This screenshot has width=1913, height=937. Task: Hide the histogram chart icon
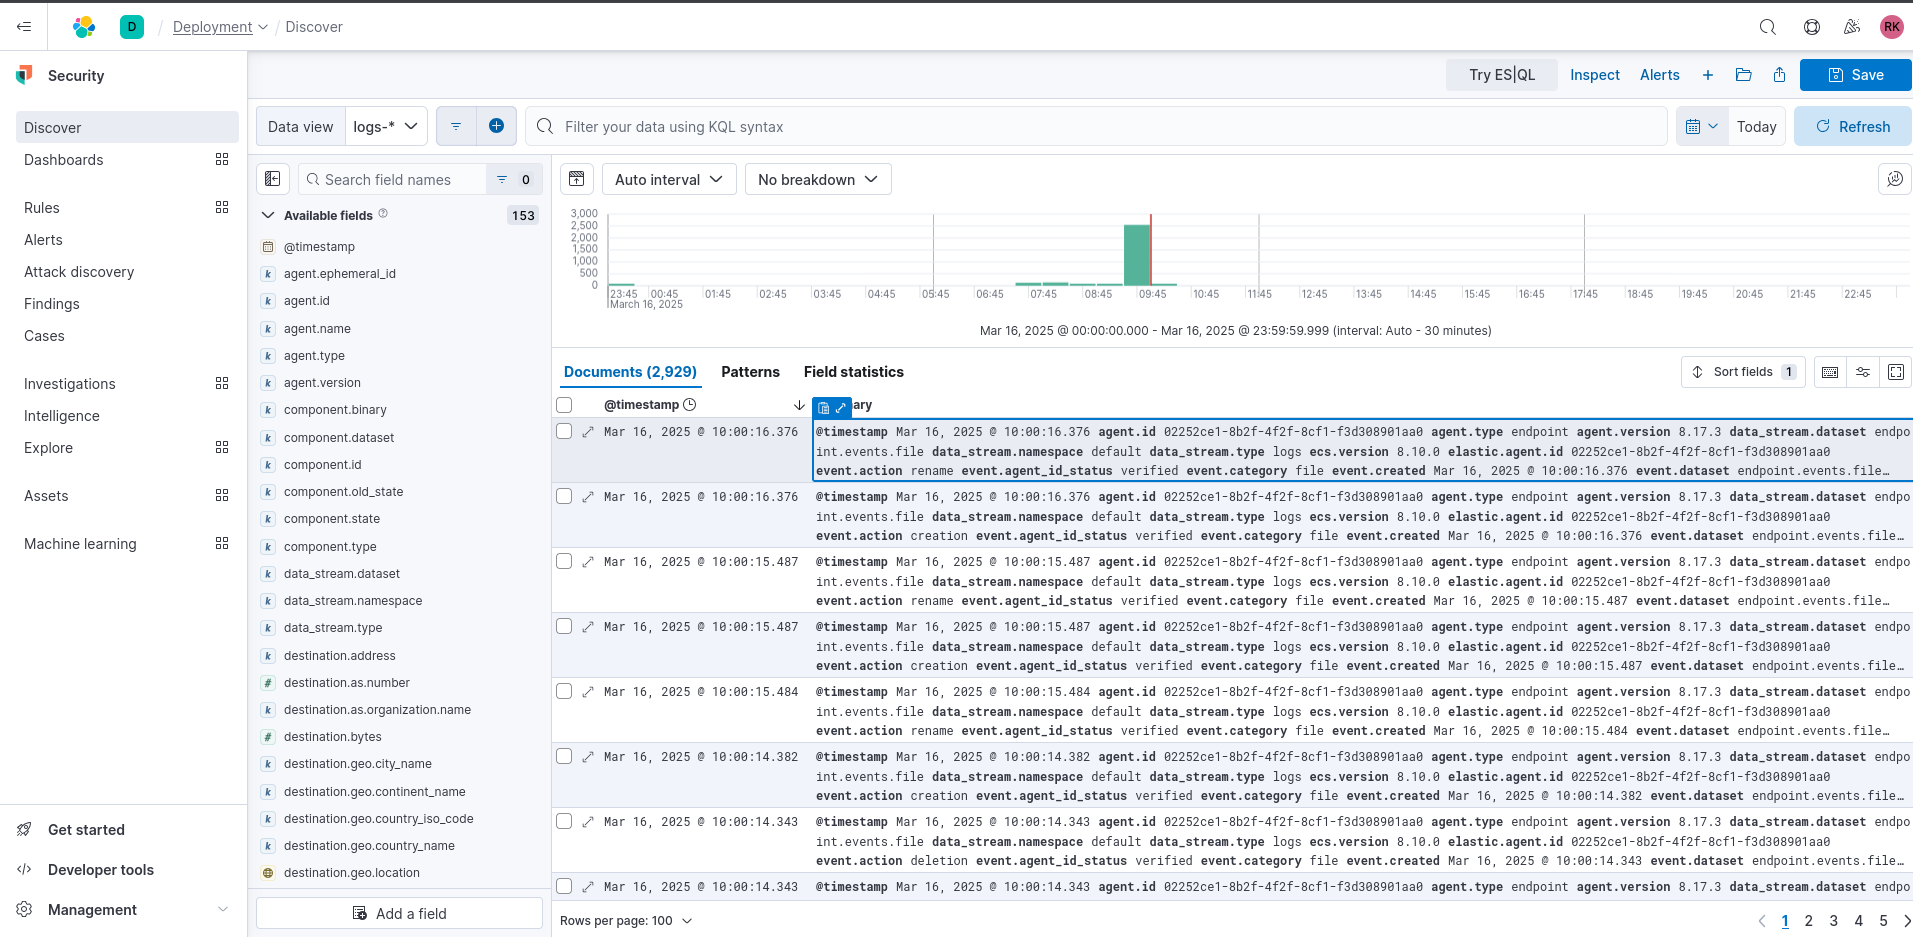pyautogui.click(x=577, y=179)
